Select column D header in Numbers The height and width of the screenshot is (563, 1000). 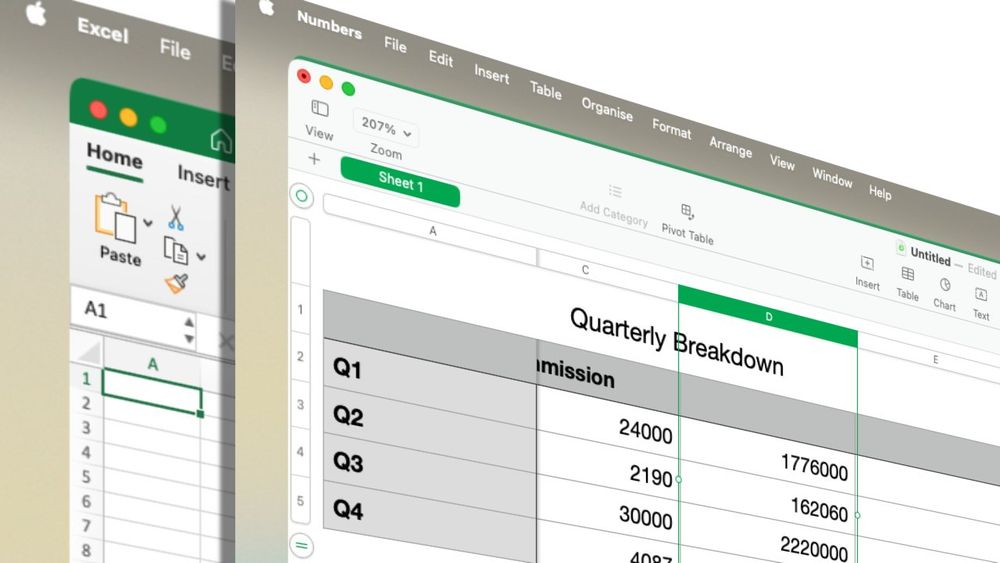(768, 316)
